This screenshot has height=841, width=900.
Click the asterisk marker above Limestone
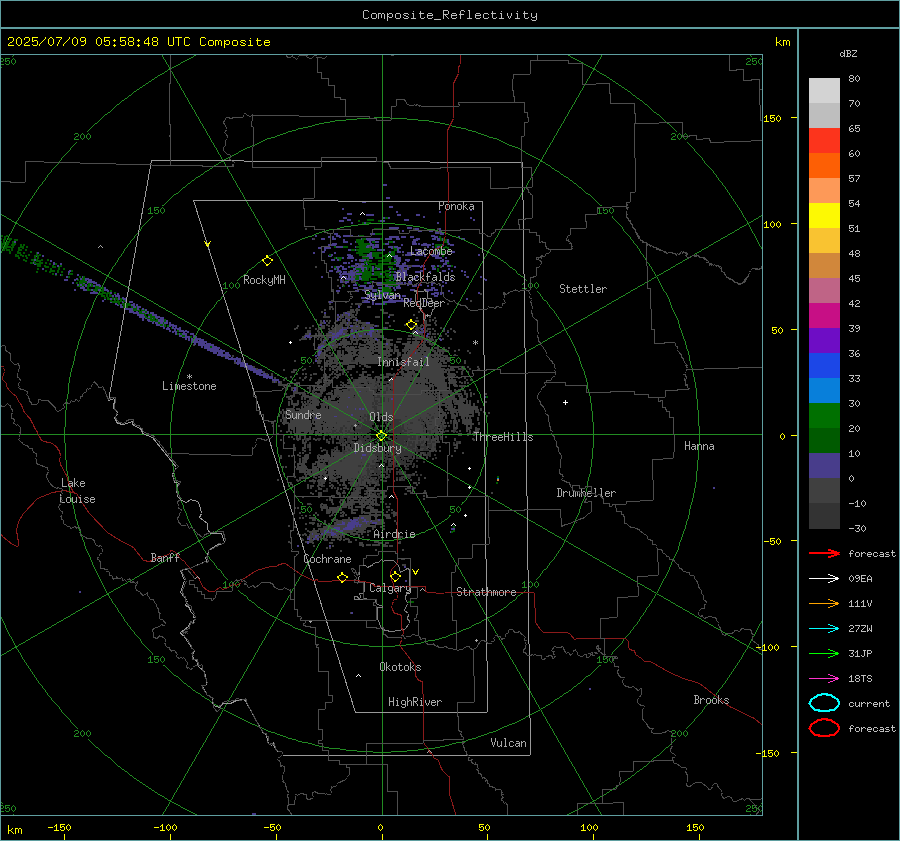(x=189, y=377)
